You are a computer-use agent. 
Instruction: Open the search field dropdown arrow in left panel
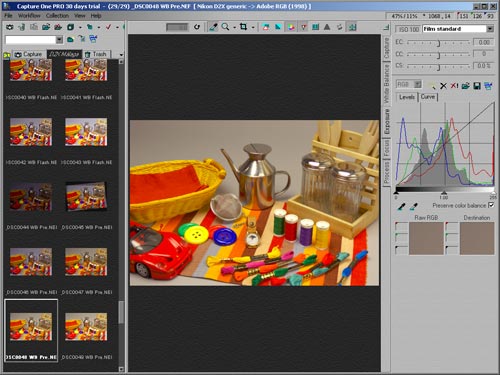pos(59,40)
